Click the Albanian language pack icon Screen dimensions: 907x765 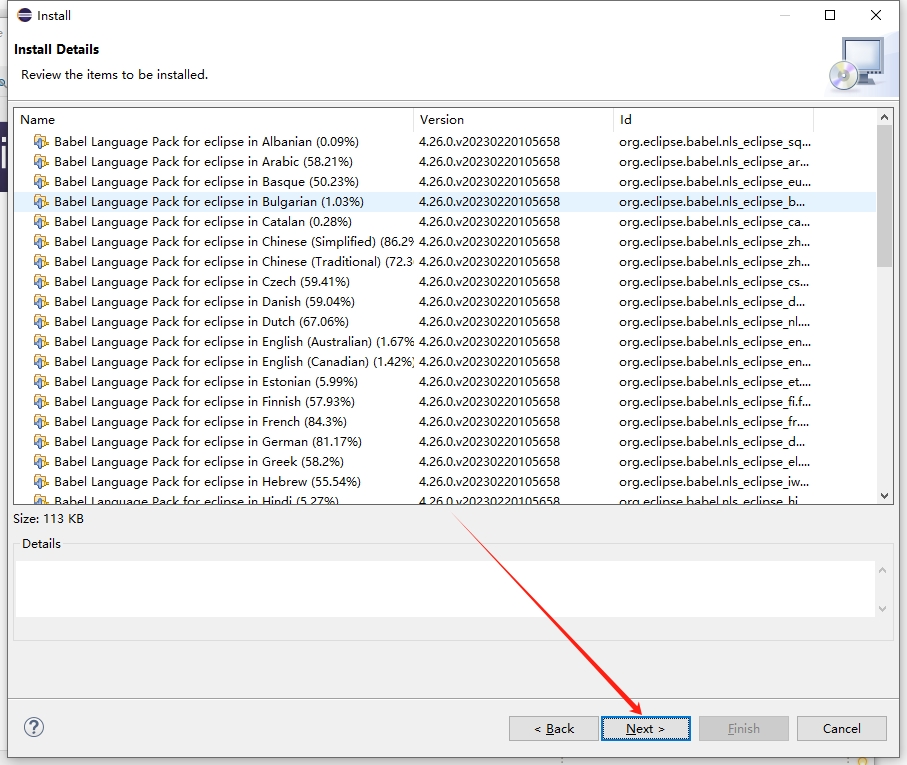[x=40, y=142]
